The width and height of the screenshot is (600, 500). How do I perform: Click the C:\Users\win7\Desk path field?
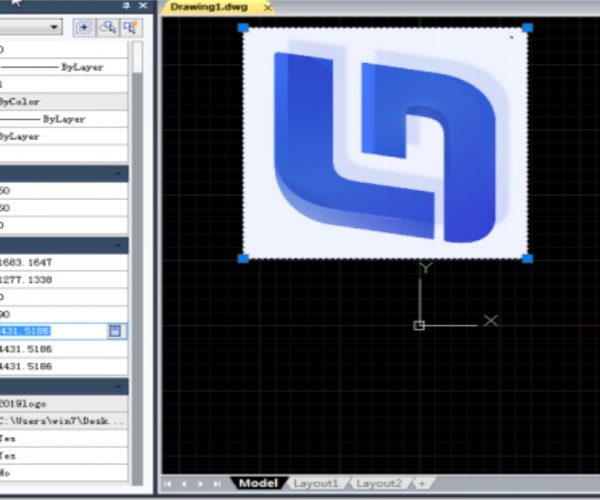point(64,421)
